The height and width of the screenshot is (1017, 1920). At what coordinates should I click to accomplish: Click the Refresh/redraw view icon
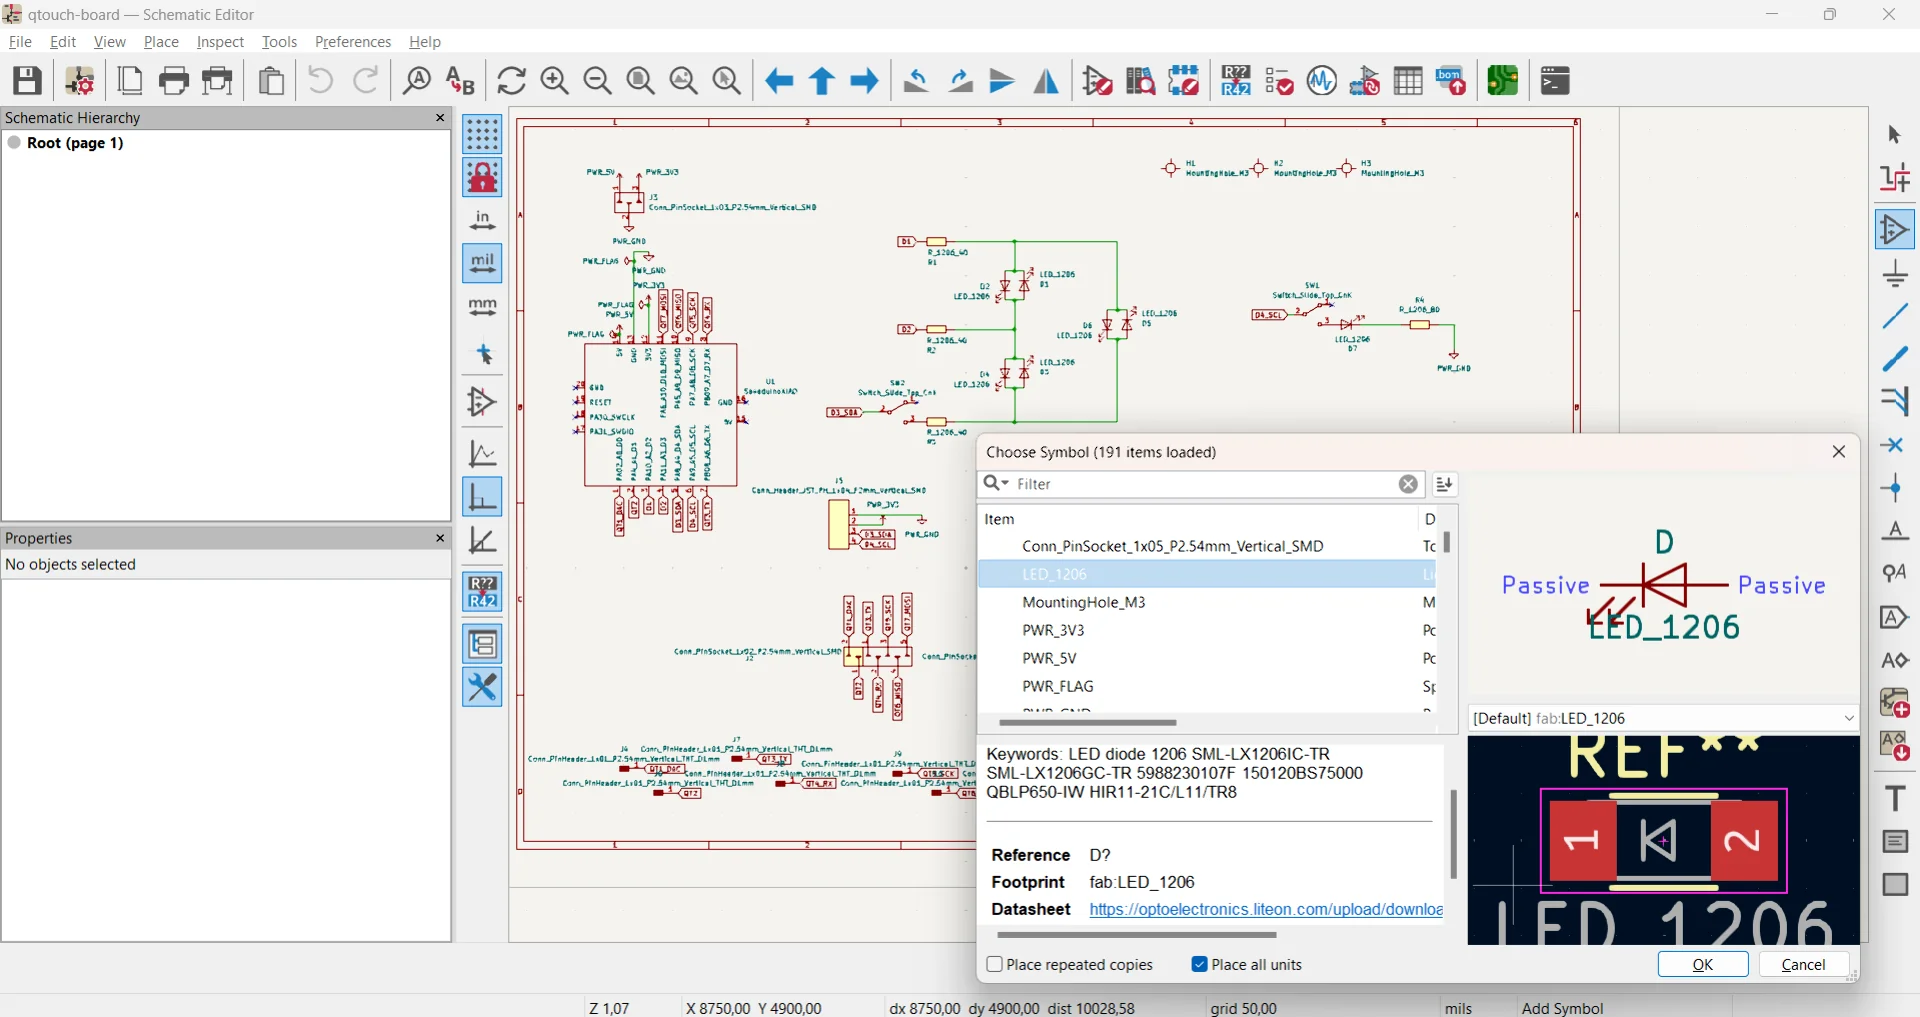click(512, 81)
